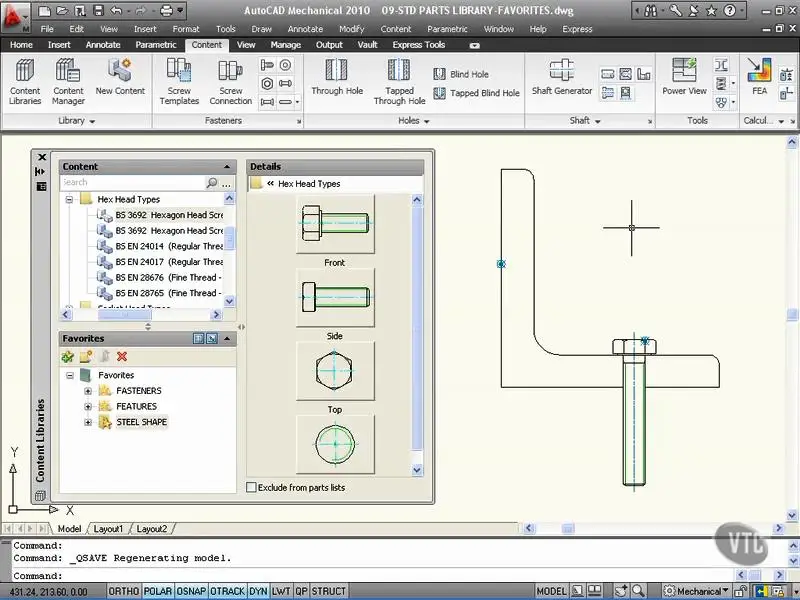Run the FEA calculation tool
The height and width of the screenshot is (600, 800).
pos(759,80)
